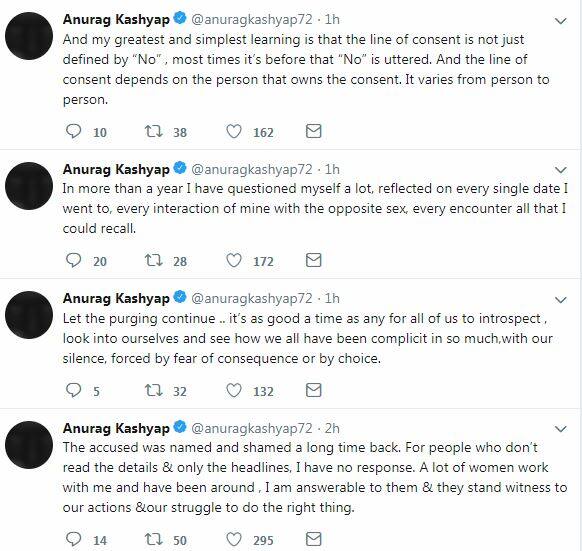Reply to the 'In more than a year' tweet

tap(73, 260)
